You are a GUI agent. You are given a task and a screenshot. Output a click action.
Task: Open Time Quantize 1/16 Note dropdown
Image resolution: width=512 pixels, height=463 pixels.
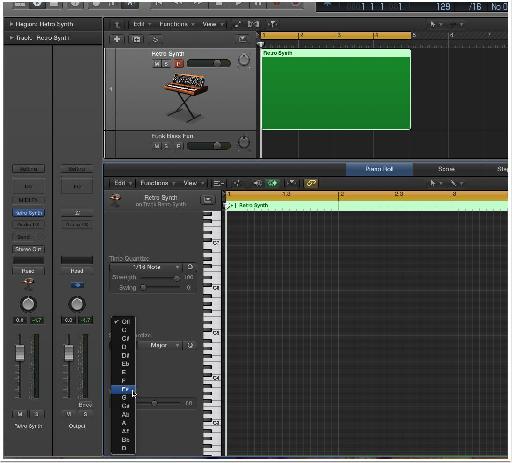(x=146, y=267)
